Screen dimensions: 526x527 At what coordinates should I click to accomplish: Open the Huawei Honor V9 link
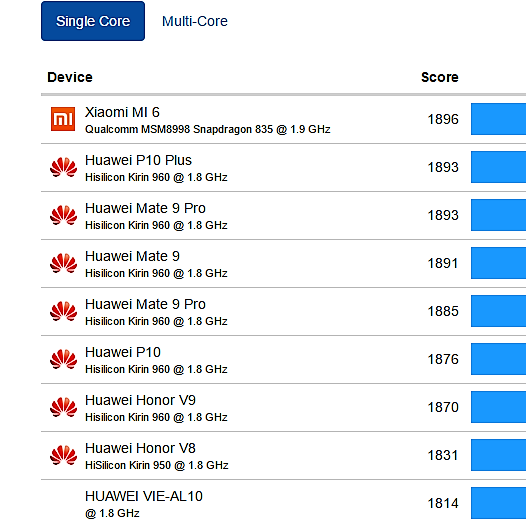[x=140, y=400]
